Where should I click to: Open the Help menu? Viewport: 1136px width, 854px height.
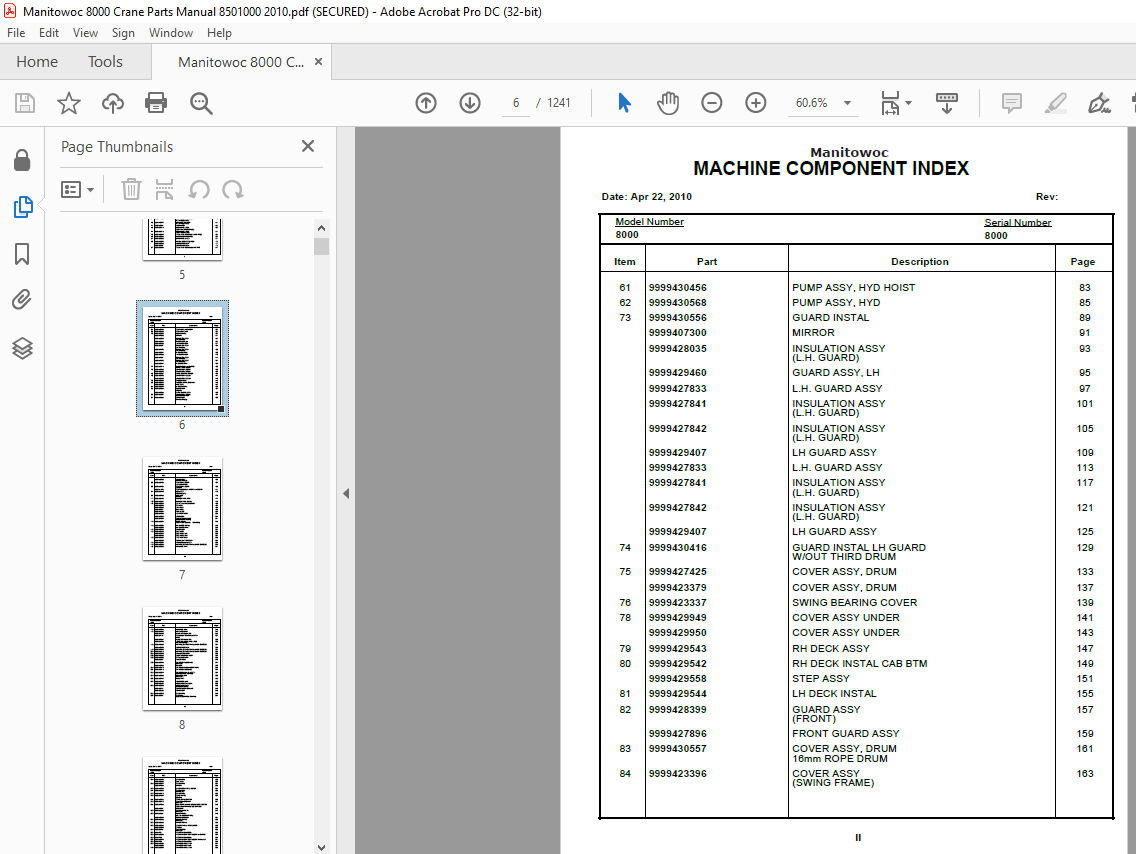[220, 33]
